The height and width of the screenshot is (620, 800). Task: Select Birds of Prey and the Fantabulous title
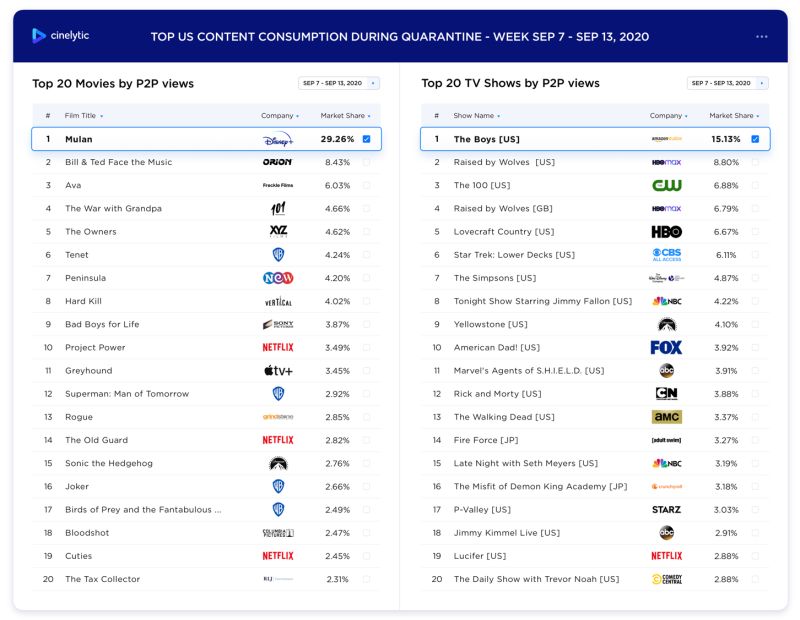(x=143, y=509)
